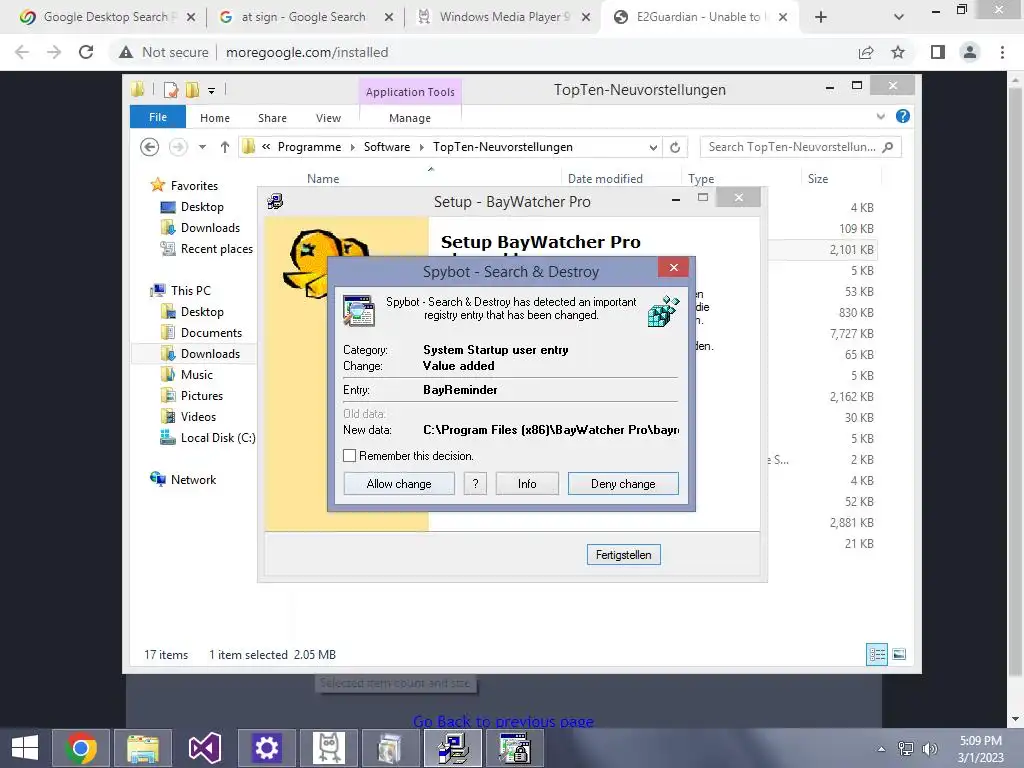Select Downloads under Favorites
1024x768 pixels.
(210, 228)
